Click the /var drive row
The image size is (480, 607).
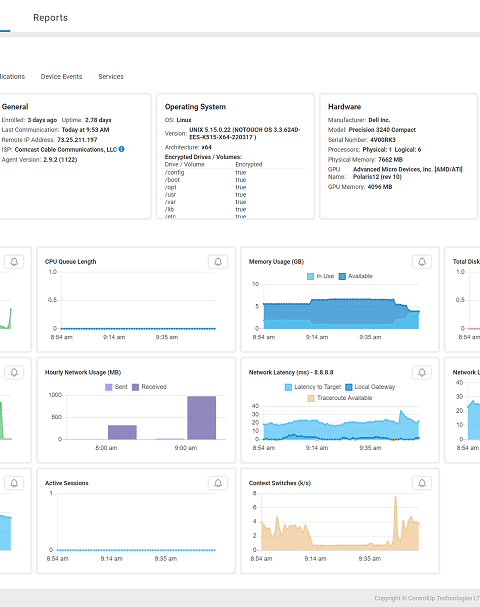(235, 202)
